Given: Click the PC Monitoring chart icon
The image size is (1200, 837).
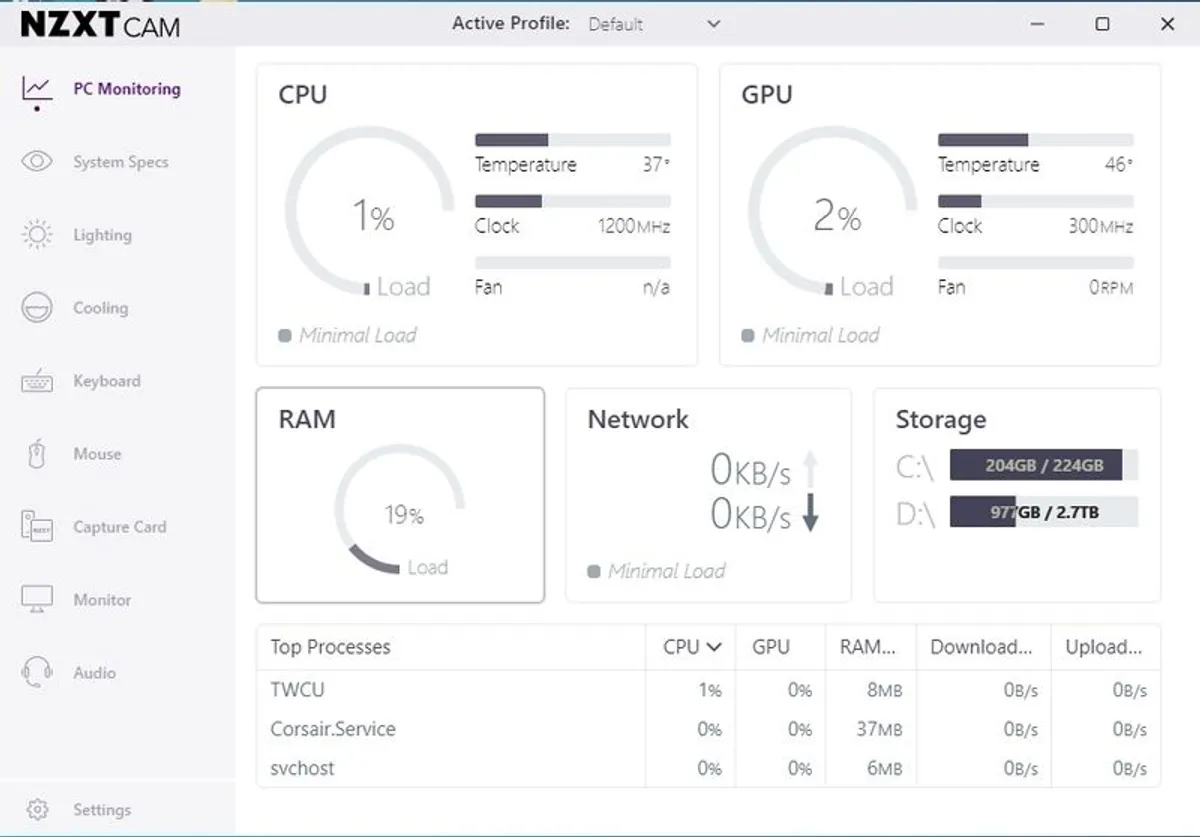Looking at the screenshot, I should (37, 89).
